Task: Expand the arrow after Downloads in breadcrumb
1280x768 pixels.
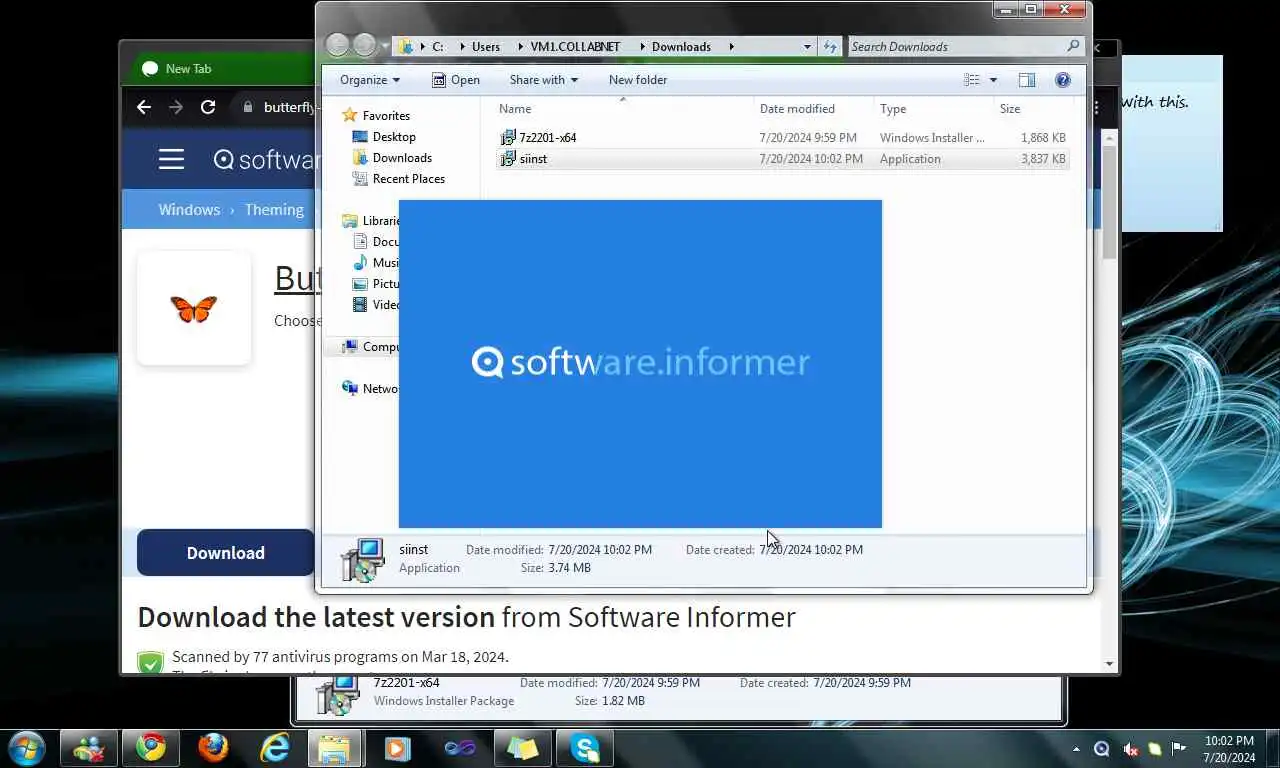Action: pos(732,46)
